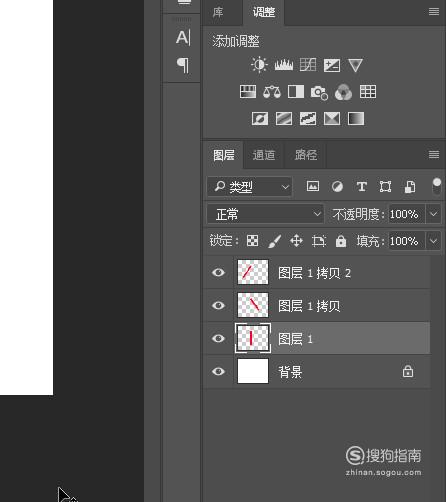
Task: Hide the 图层 1 拷贝 layer
Action: 218,305
